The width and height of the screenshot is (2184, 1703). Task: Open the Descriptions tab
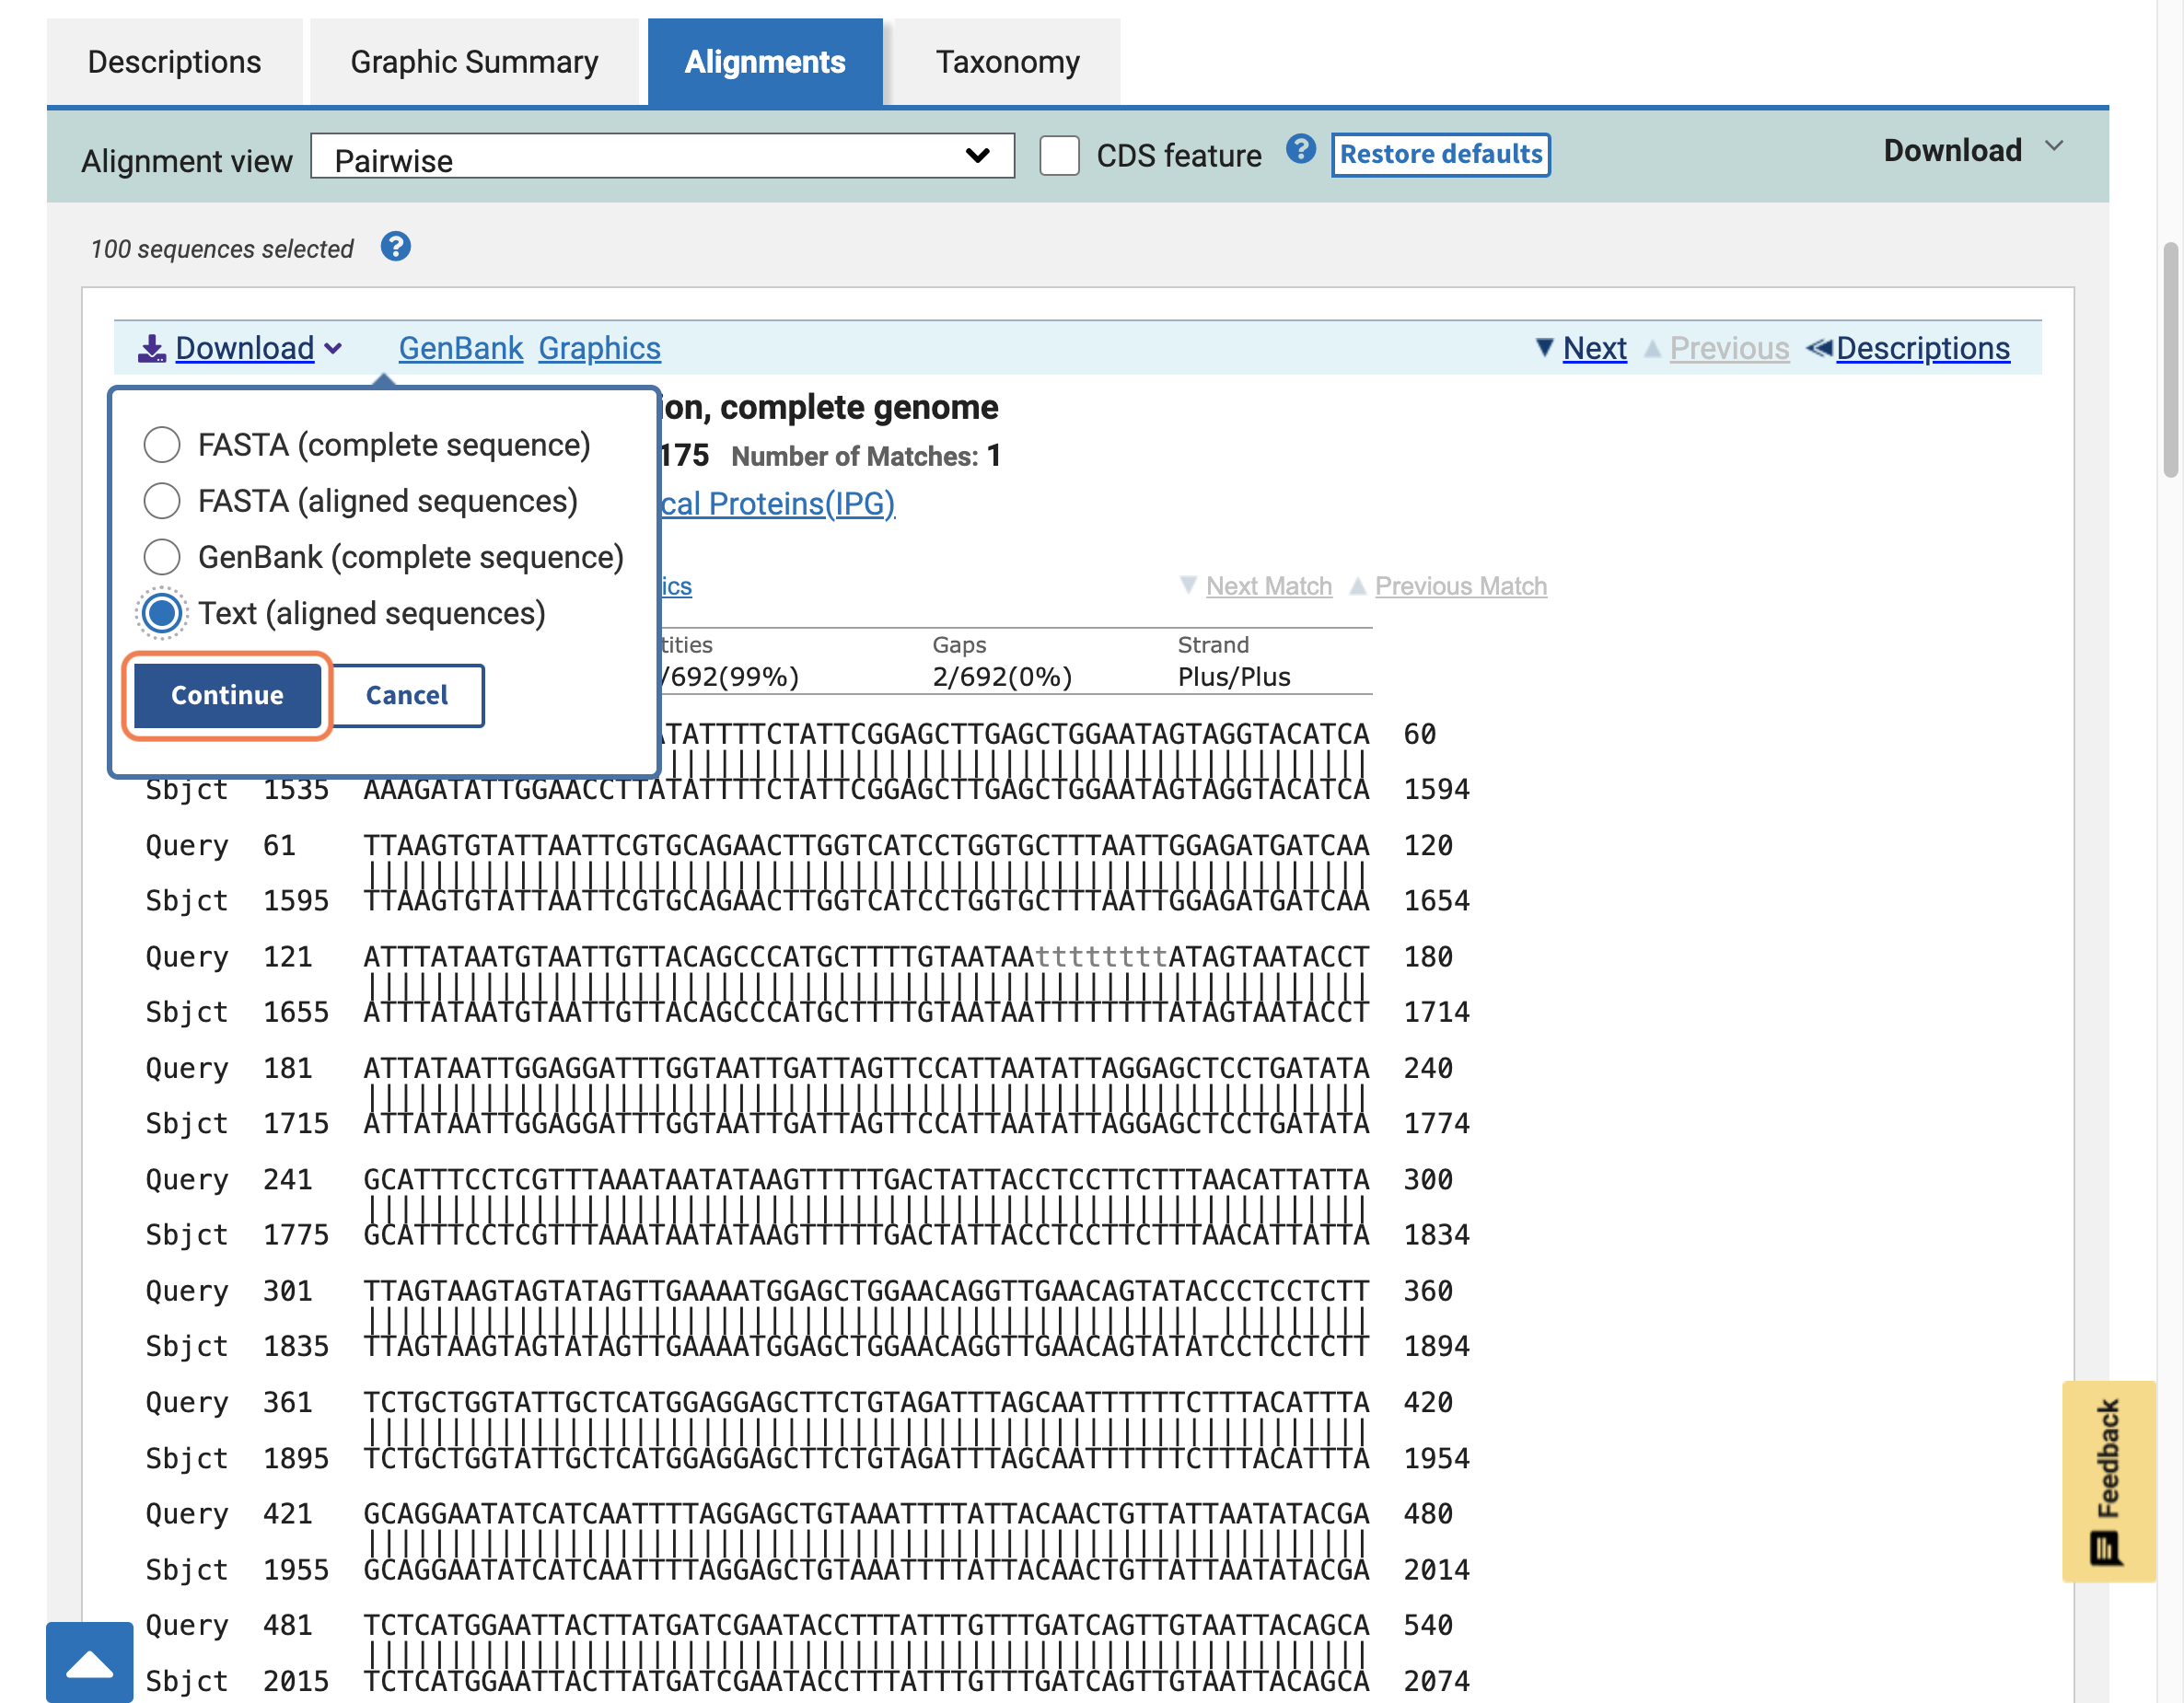pos(174,62)
